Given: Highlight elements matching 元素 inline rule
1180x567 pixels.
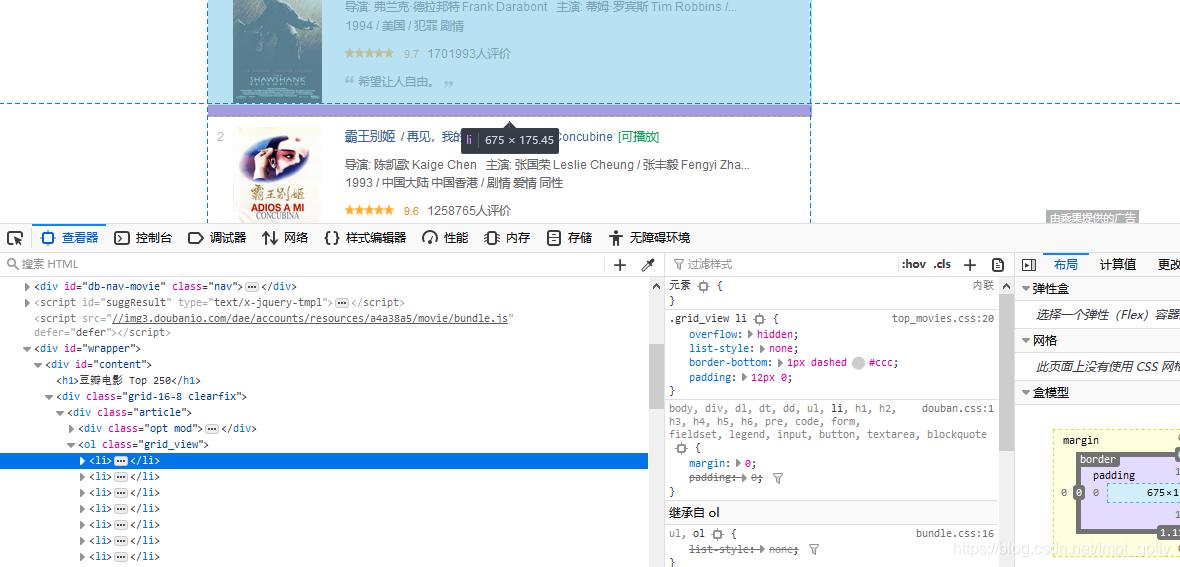Looking at the screenshot, I should tap(704, 286).
